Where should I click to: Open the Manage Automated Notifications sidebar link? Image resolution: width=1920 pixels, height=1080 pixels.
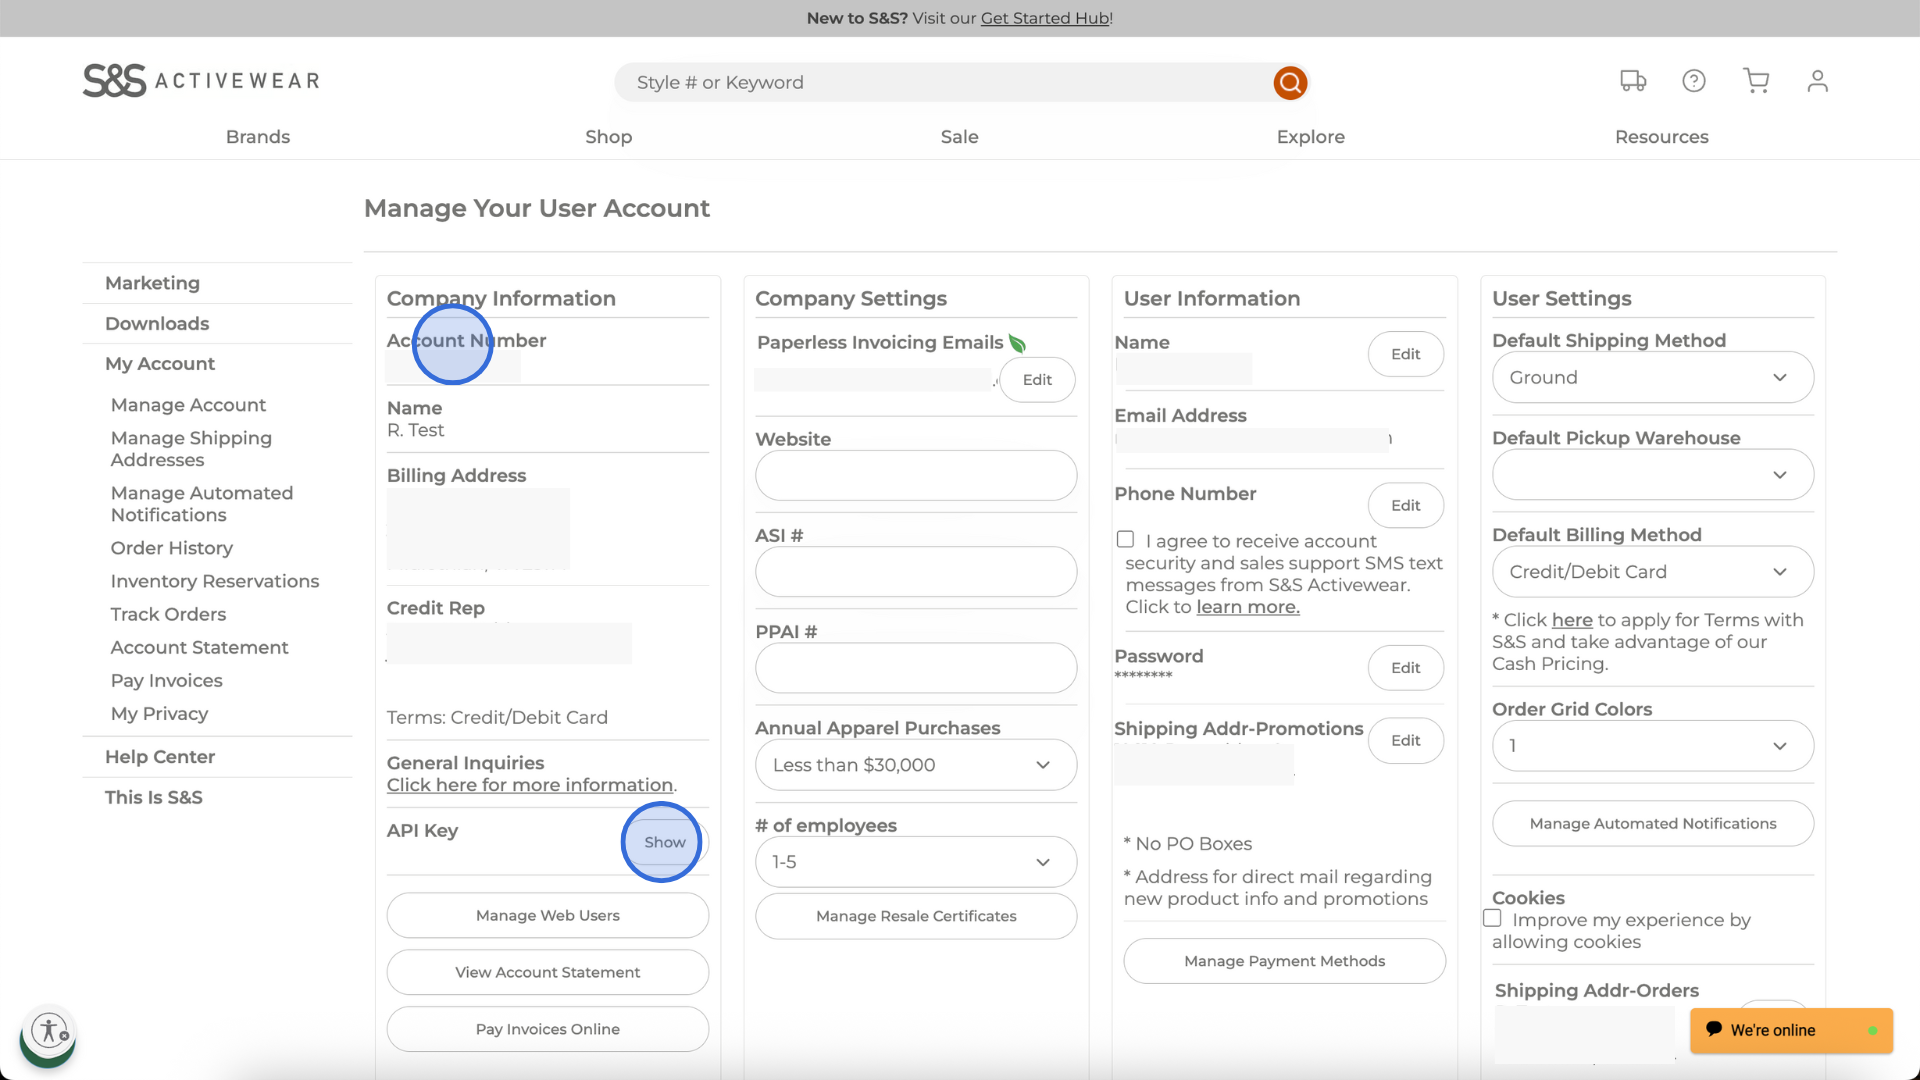[x=201, y=504]
